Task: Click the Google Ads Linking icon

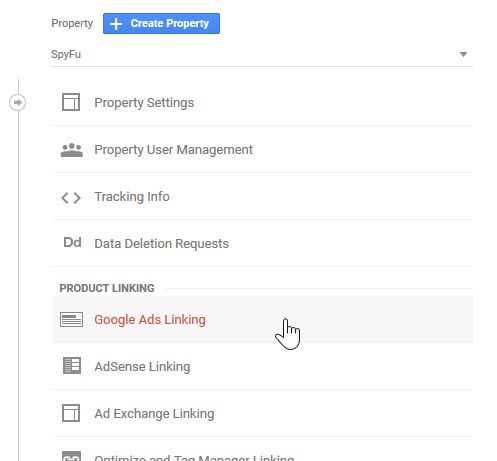Action: pyautogui.click(x=71, y=319)
